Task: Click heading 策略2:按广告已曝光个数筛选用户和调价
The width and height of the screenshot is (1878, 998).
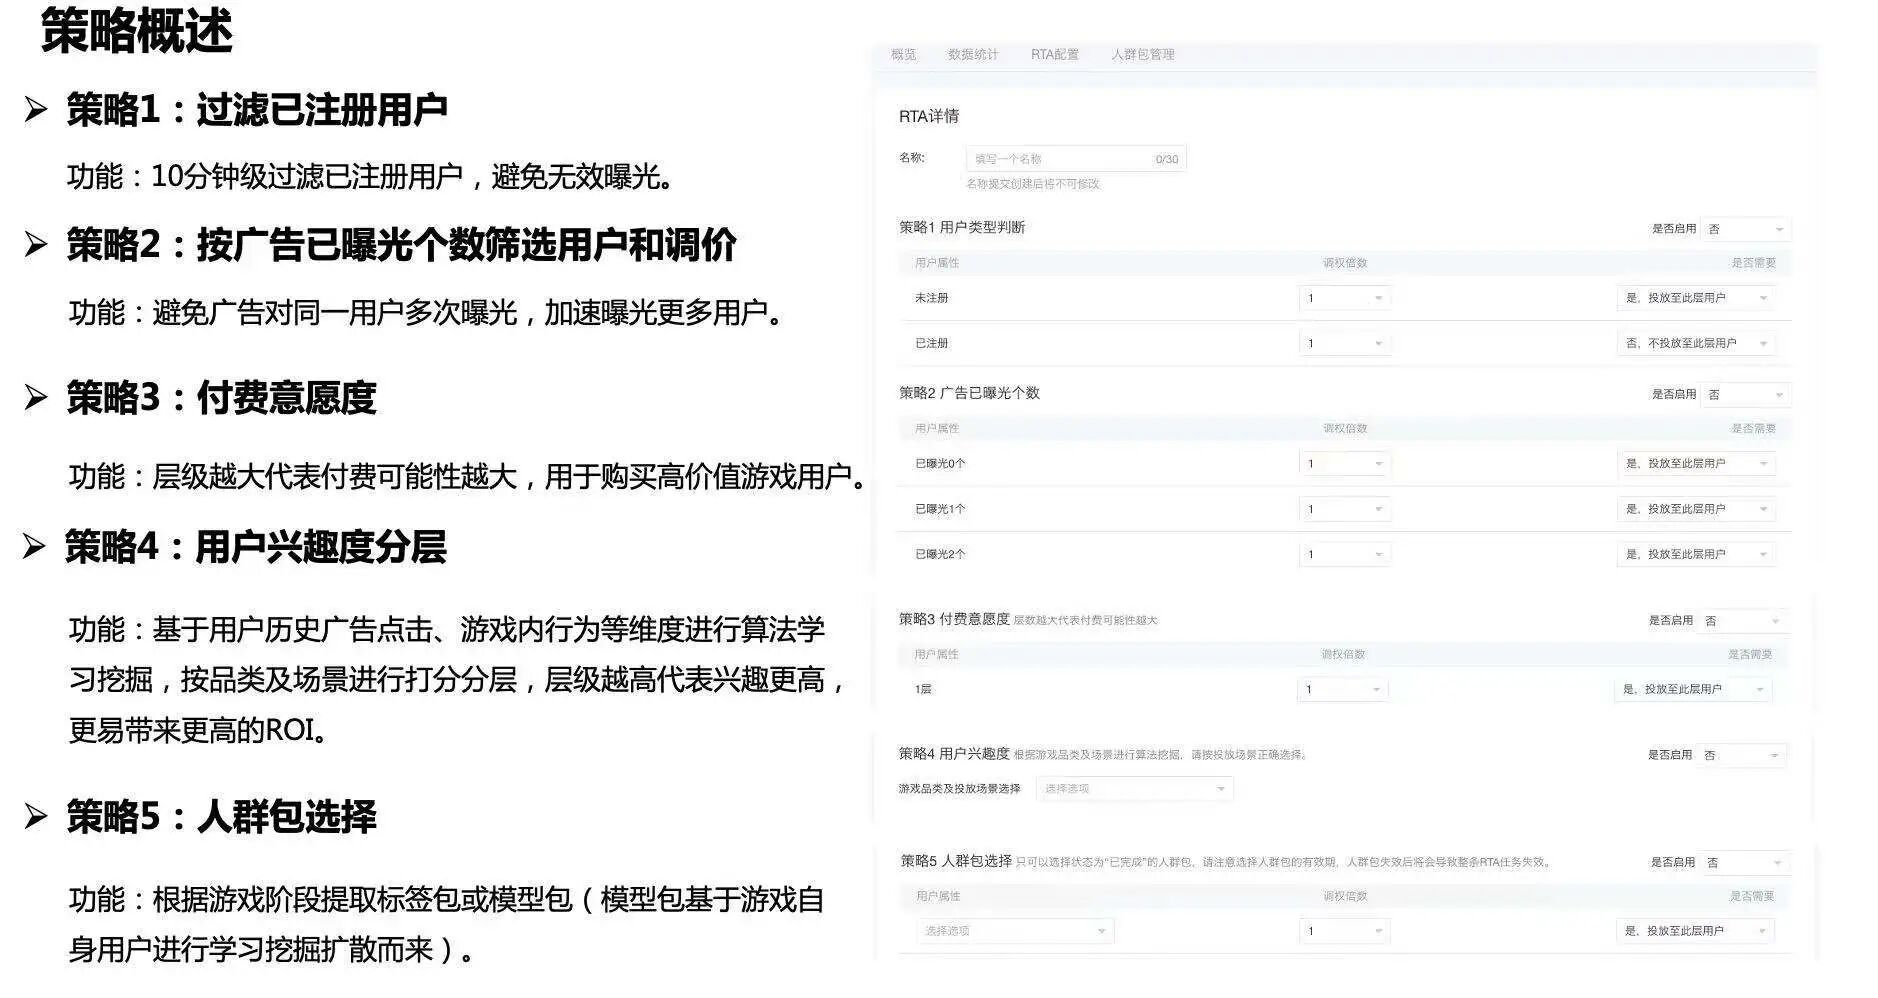Action: click(x=401, y=244)
